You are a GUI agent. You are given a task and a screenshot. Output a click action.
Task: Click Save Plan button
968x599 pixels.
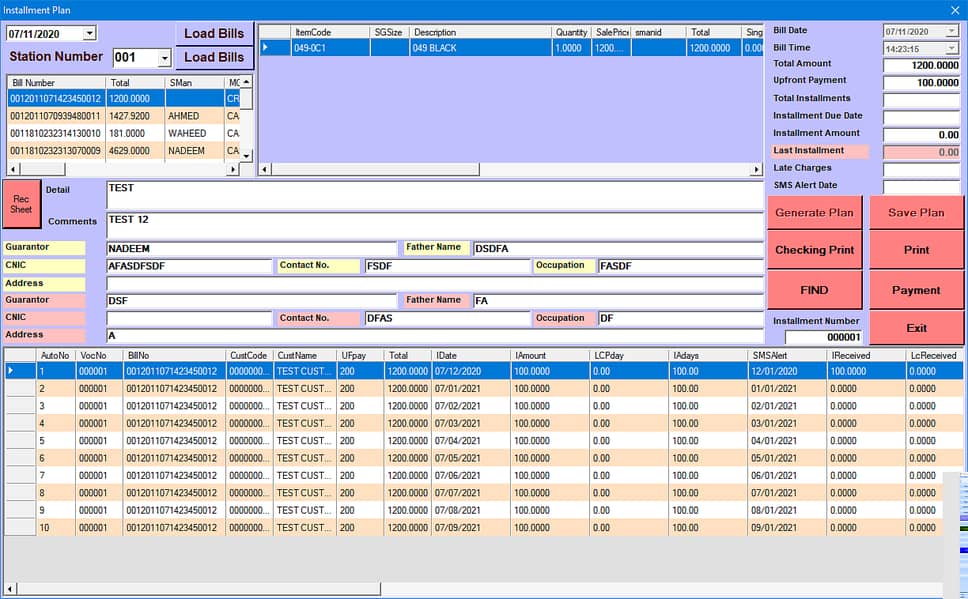[x=916, y=212]
